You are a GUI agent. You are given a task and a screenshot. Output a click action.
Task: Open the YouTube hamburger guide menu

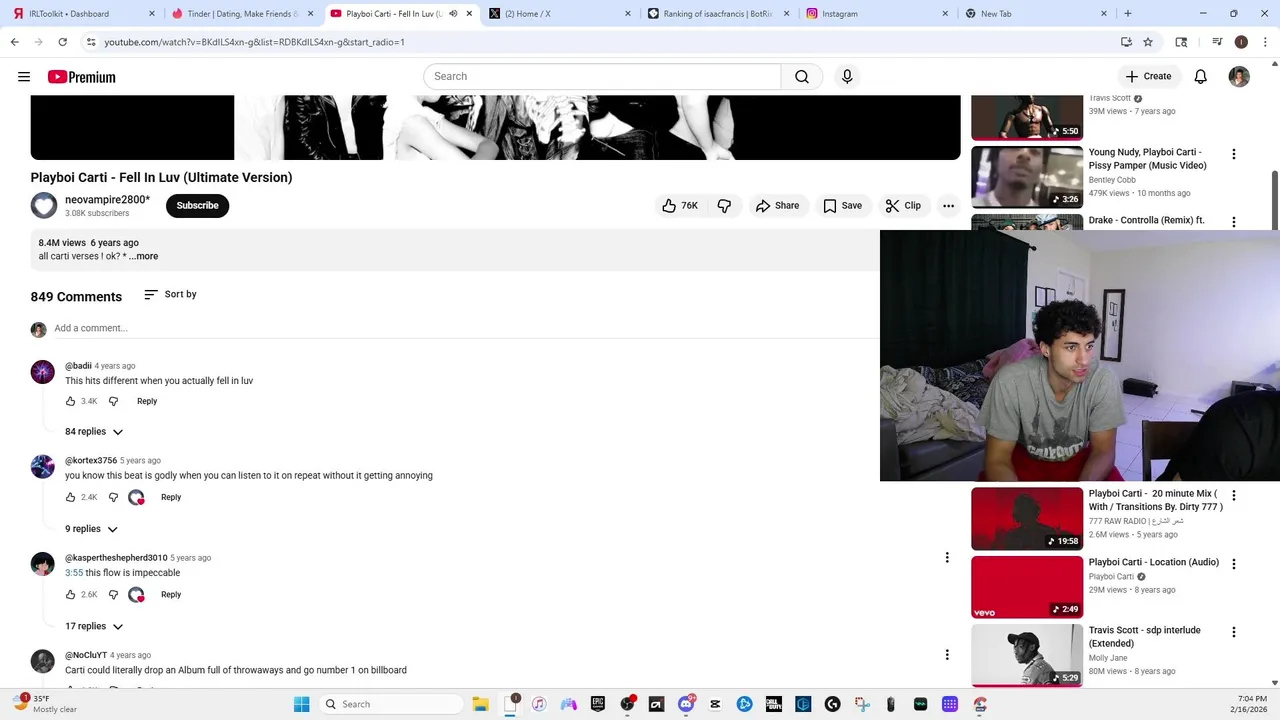tap(24, 77)
